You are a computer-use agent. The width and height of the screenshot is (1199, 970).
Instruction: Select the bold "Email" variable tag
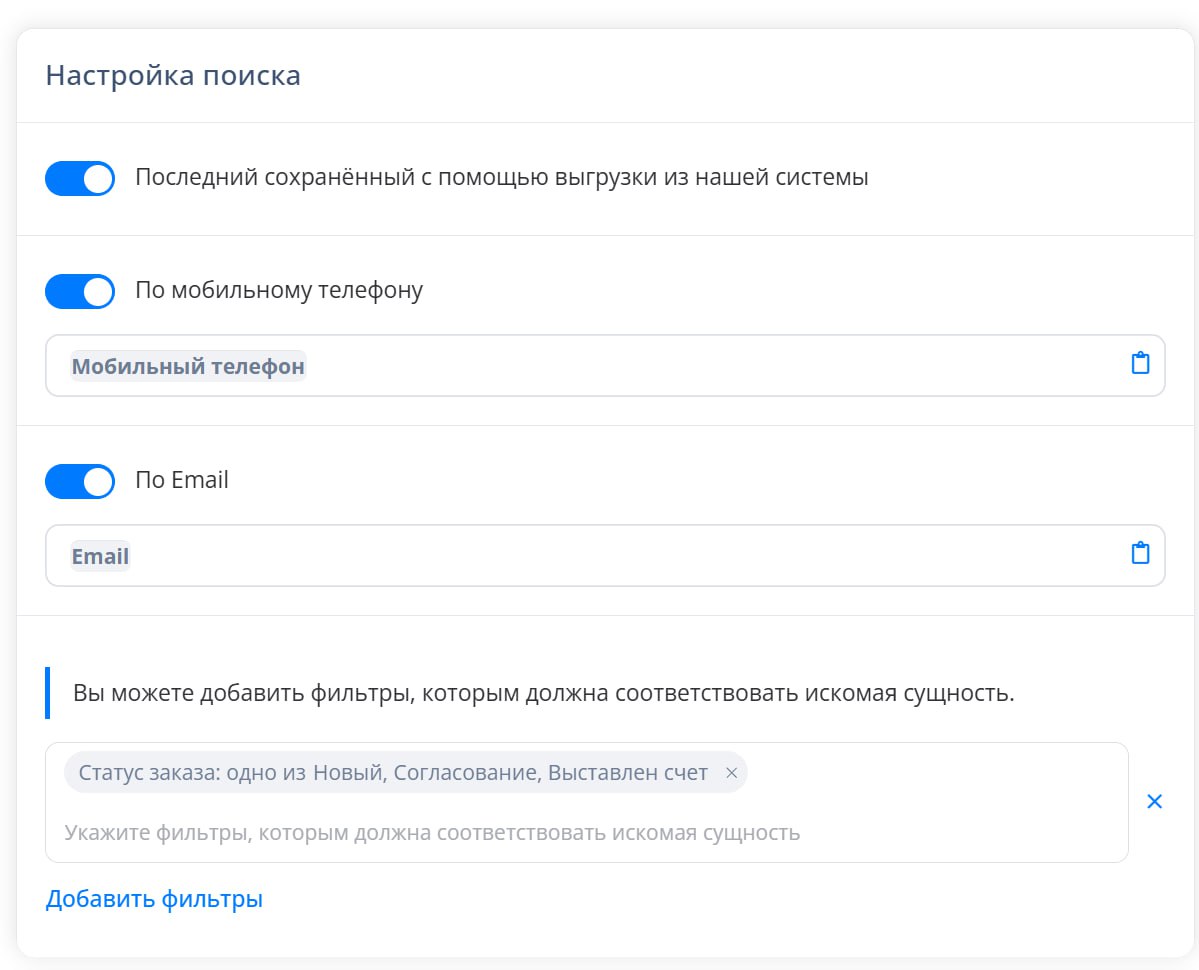100,556
